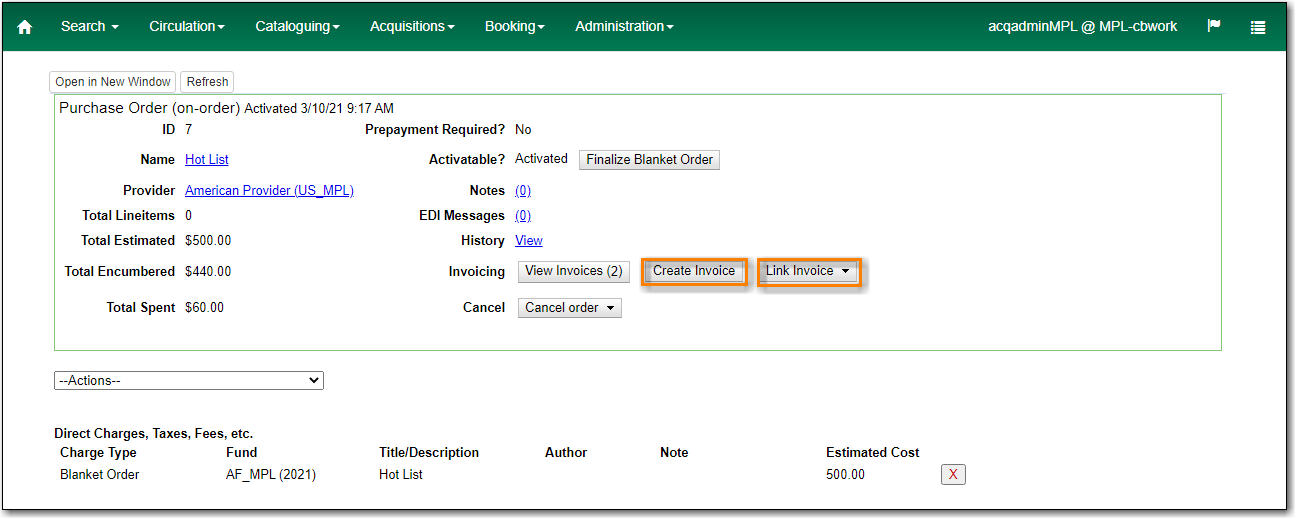
Task: Open the Search menu
Action: click(89, 26)
